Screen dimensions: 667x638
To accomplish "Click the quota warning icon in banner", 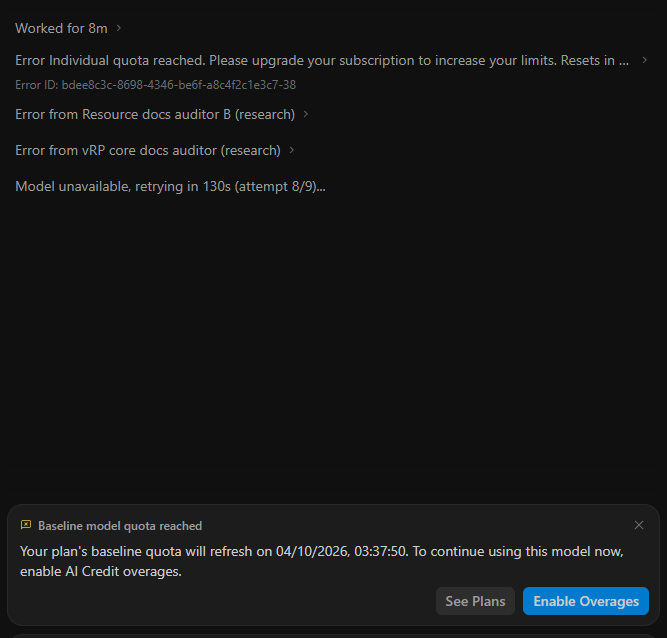I will 26,525.
